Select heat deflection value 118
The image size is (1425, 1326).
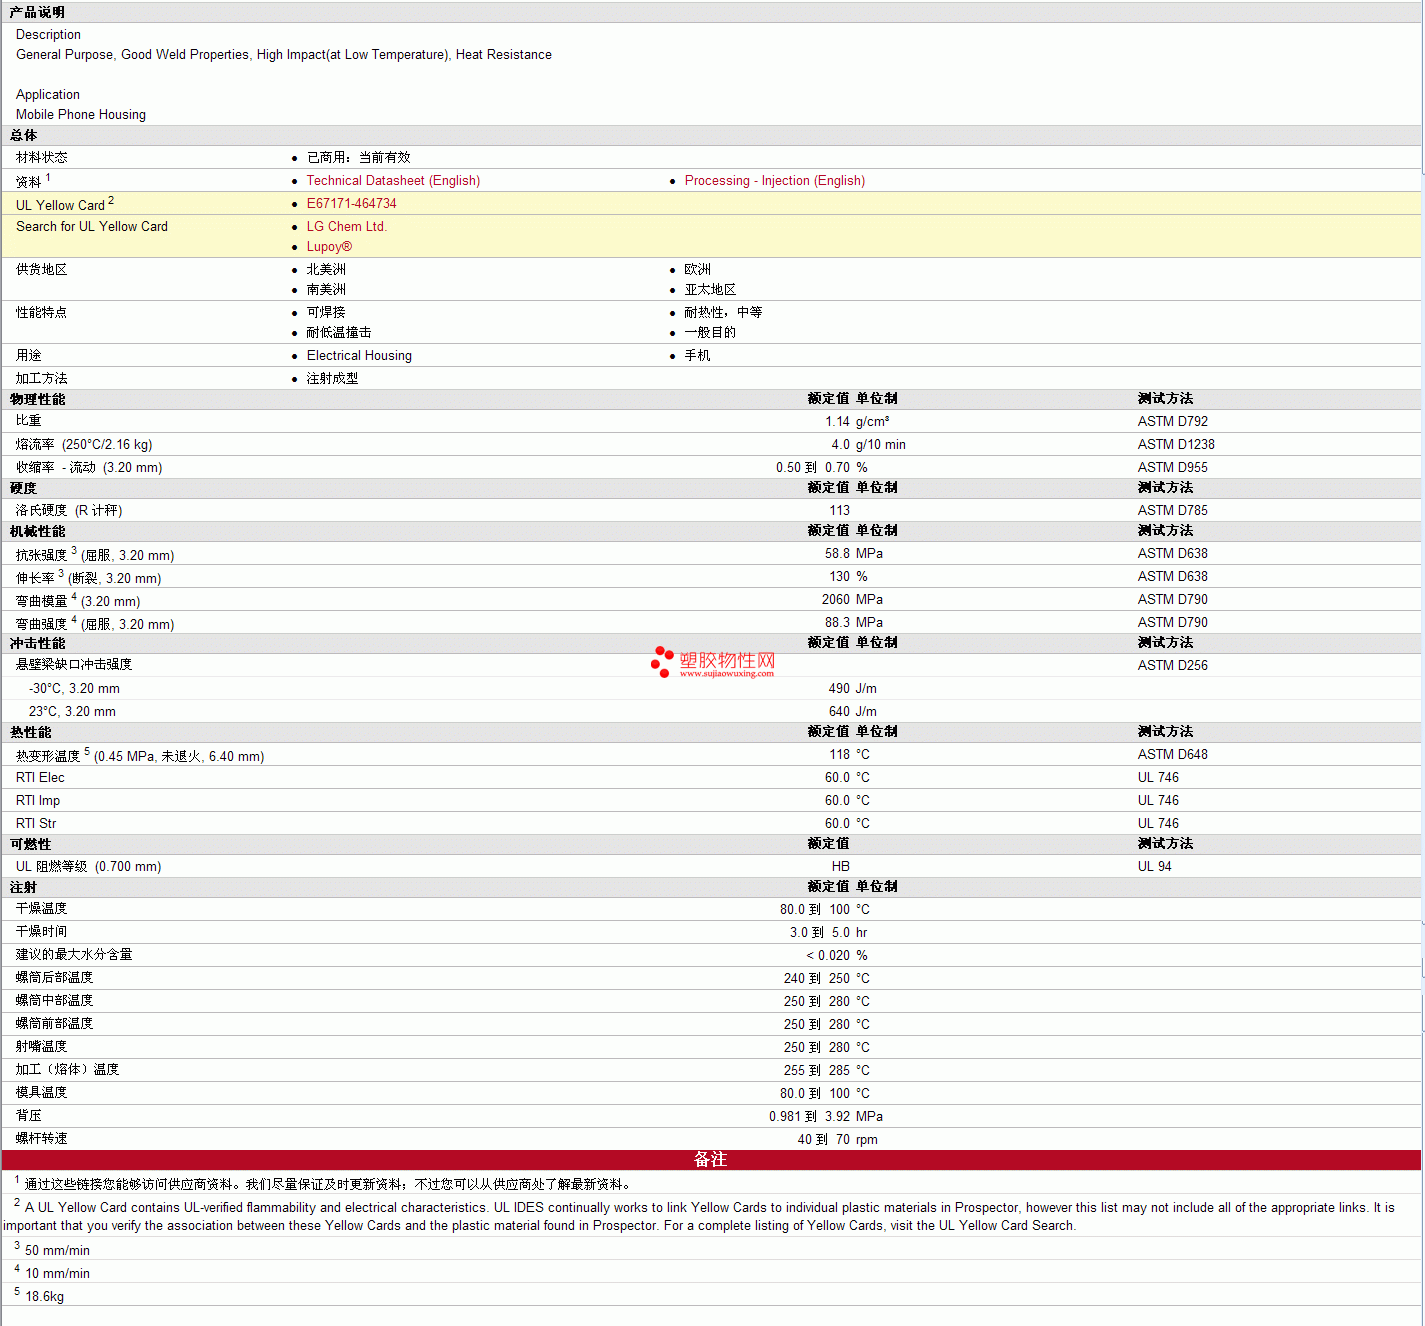click(x=839, y=755)
